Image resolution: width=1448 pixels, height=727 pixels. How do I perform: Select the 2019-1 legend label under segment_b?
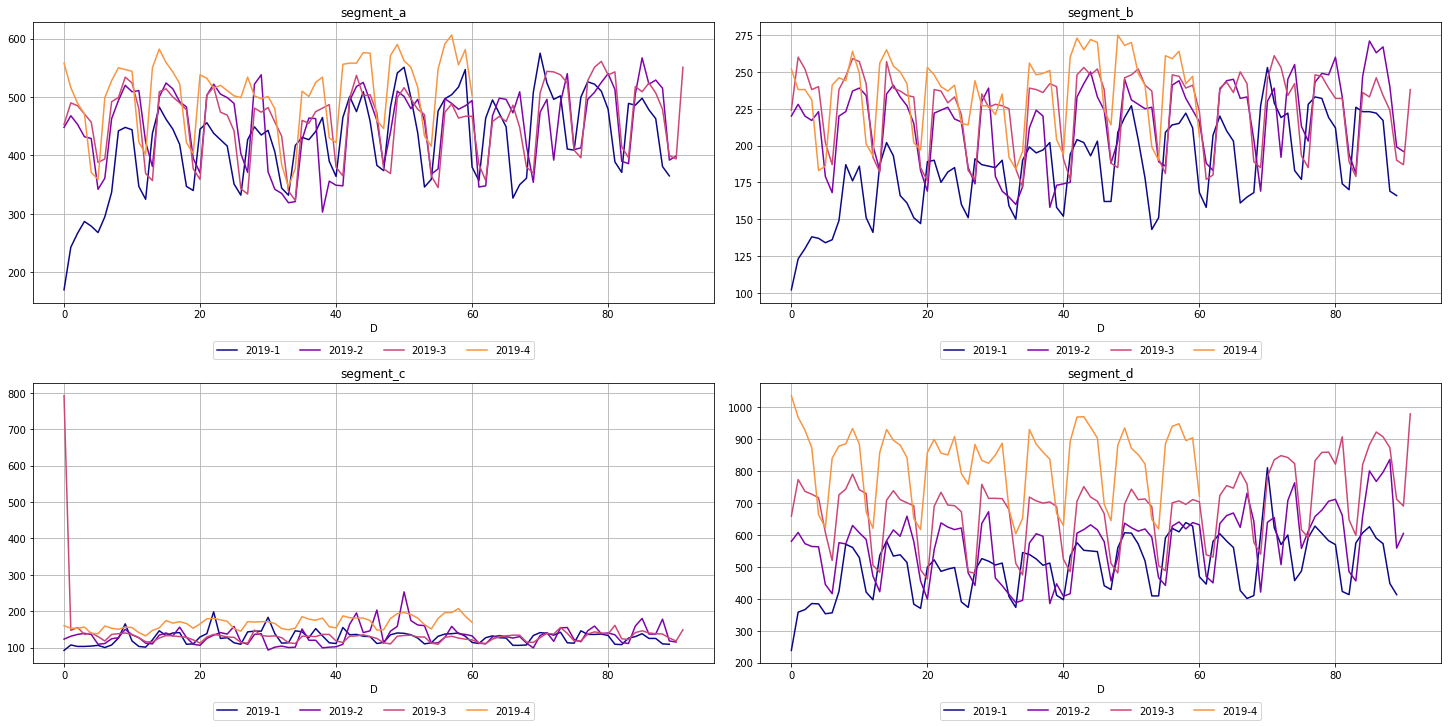point(990,350)
